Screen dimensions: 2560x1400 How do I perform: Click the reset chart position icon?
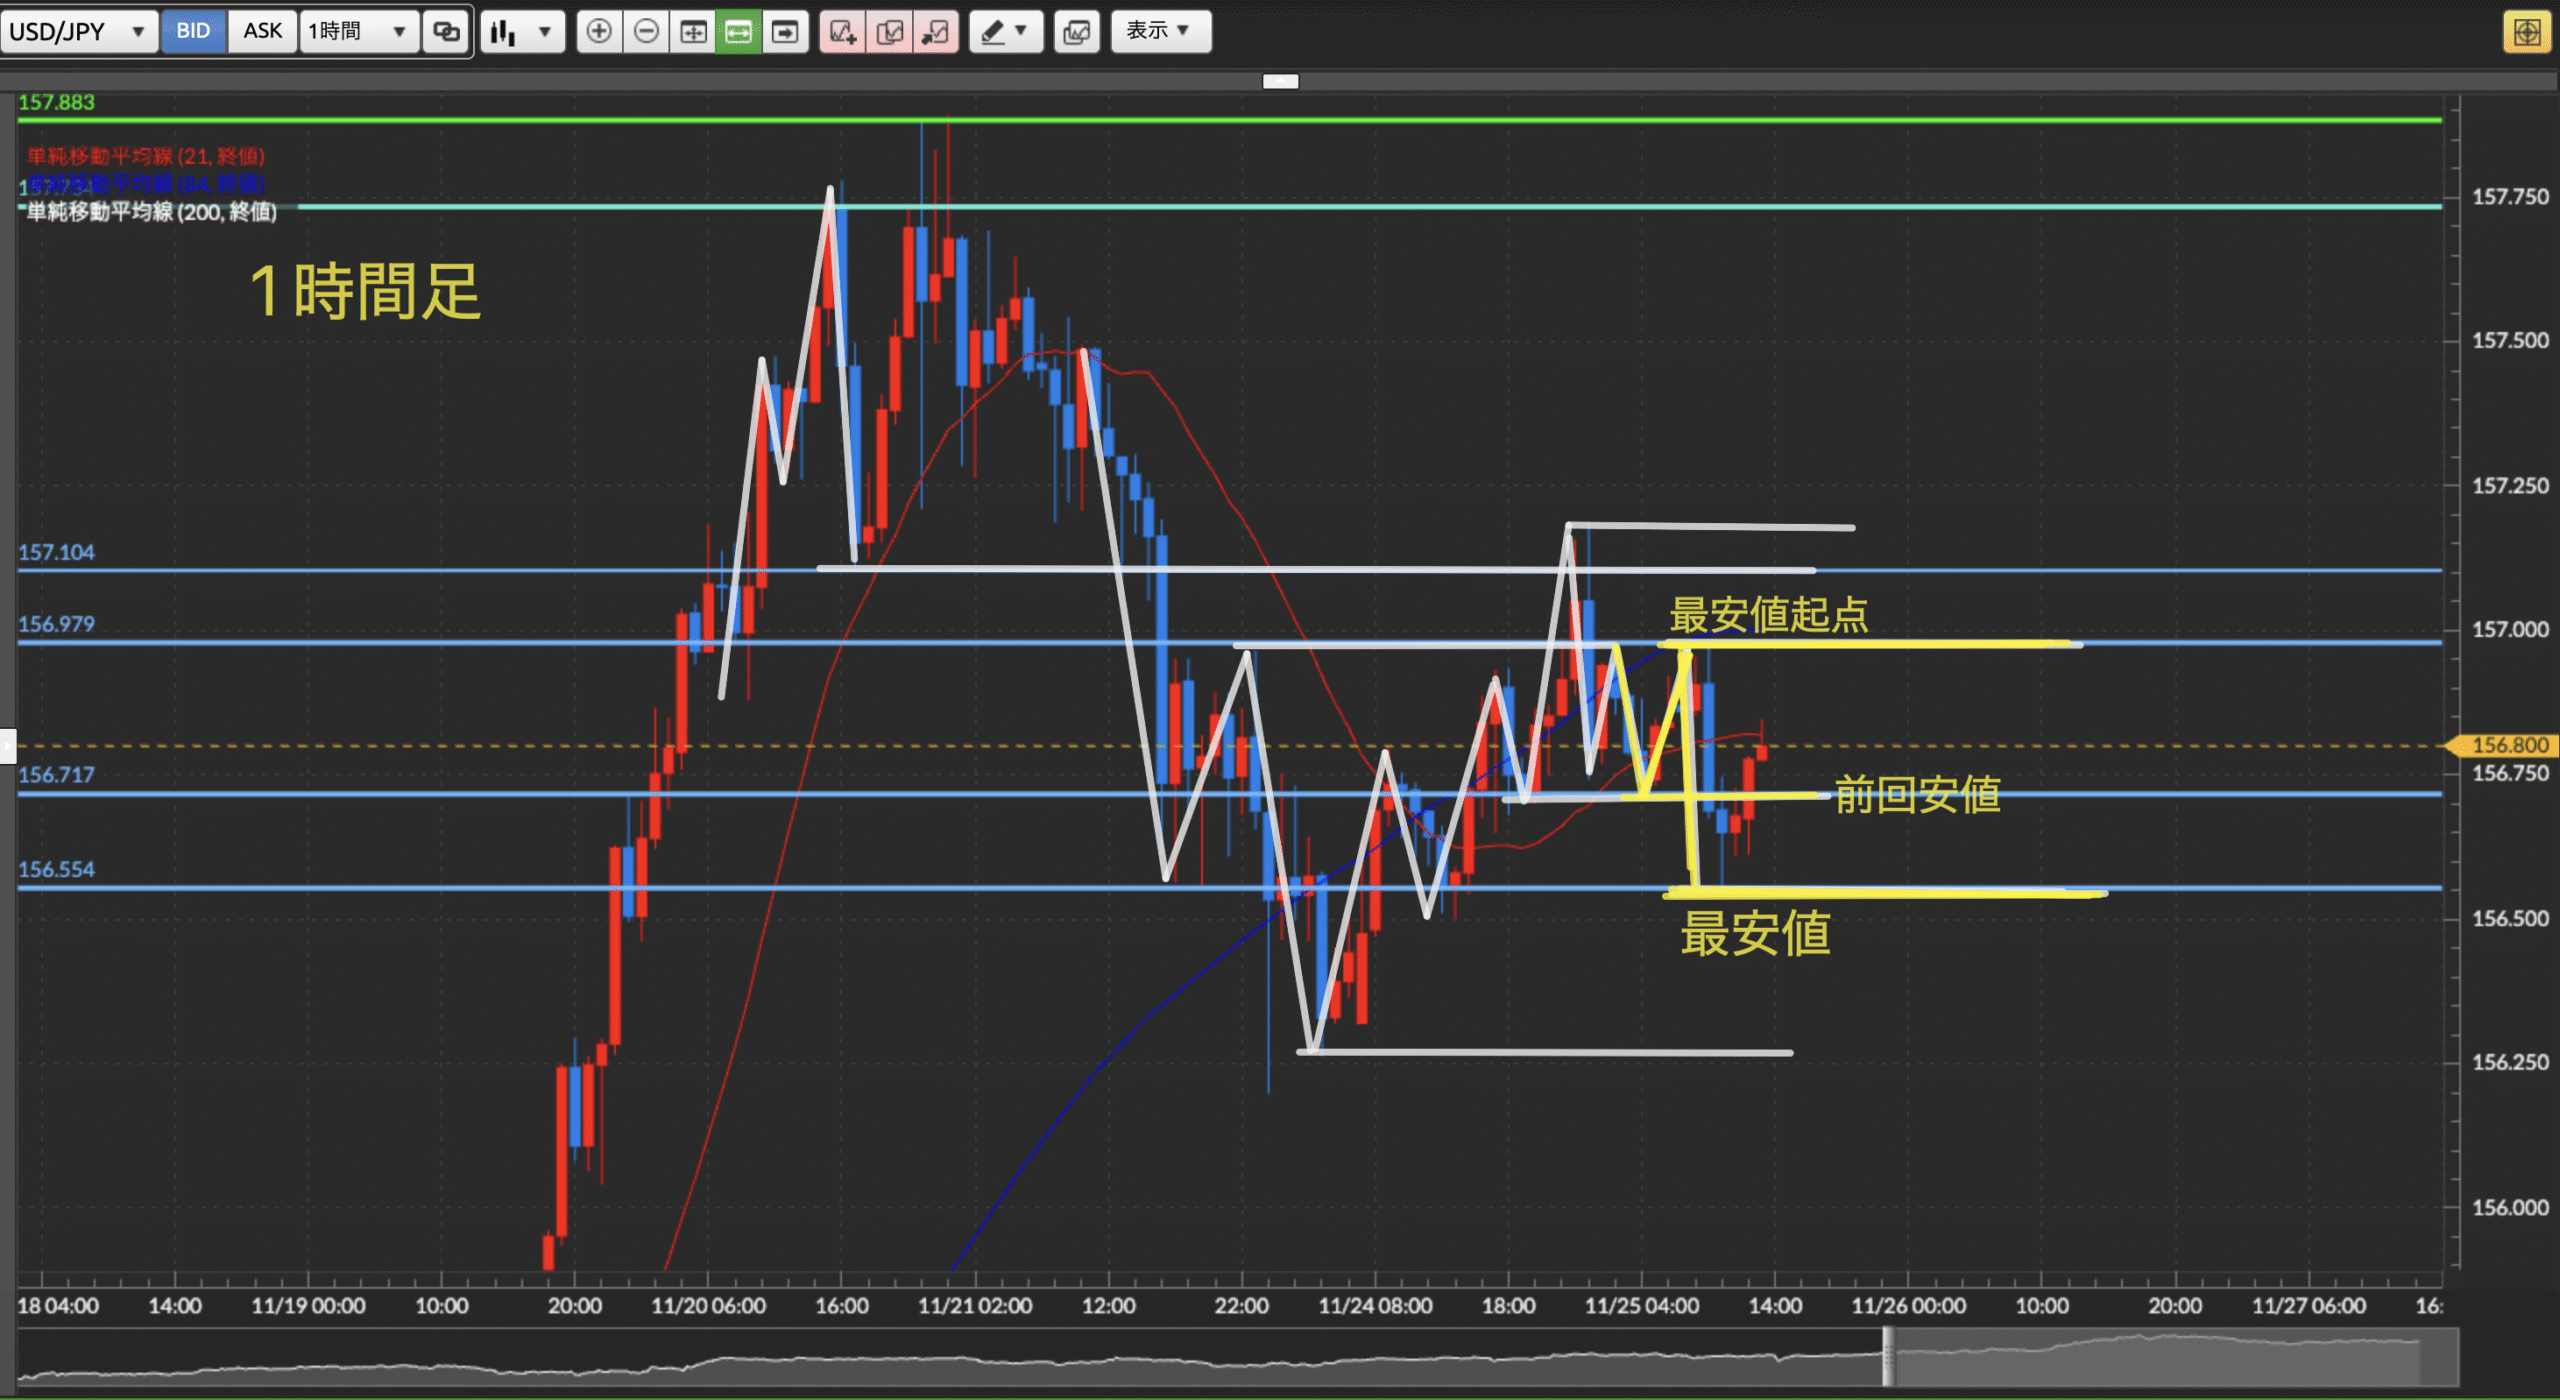click(x=693, y=32)
